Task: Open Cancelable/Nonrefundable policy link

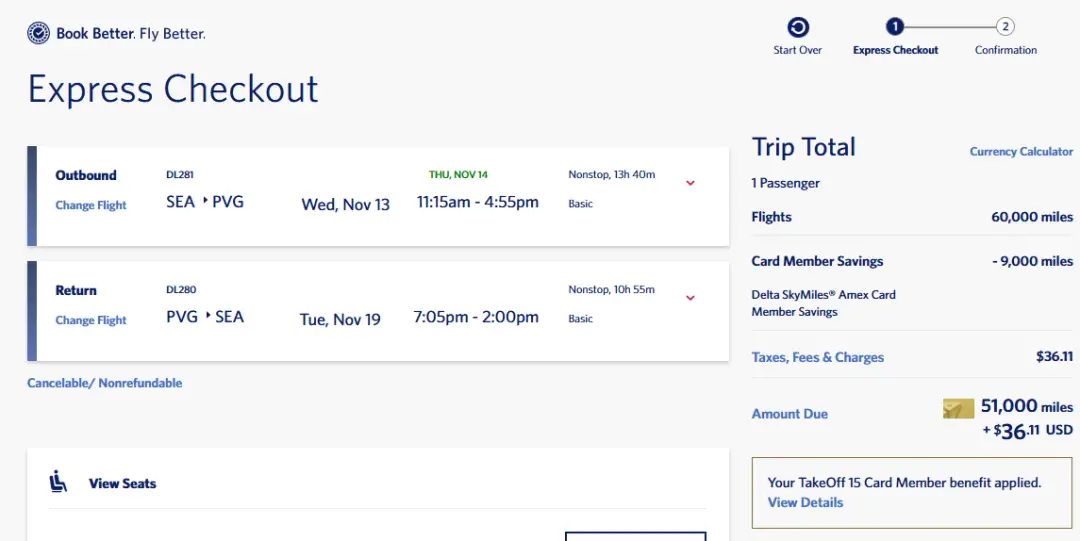Action: point(105,383)
